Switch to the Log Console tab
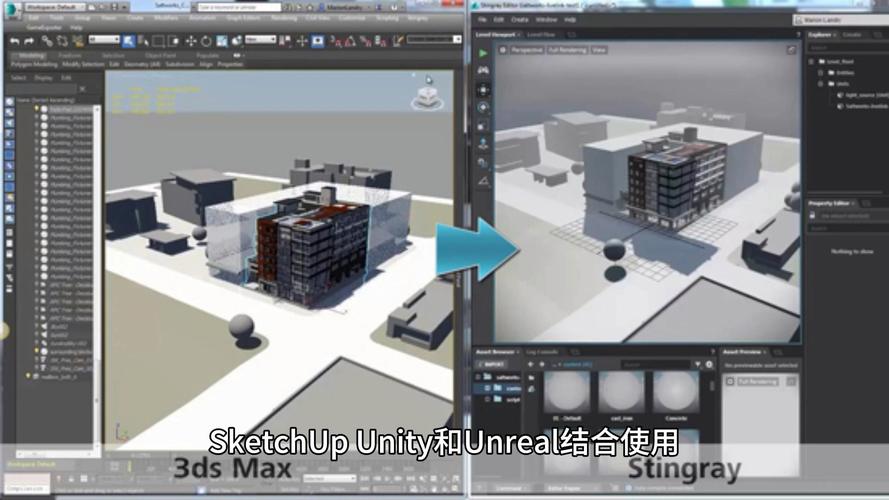The height and width of the screenshot is (500, 889). [x=542, y=352]
